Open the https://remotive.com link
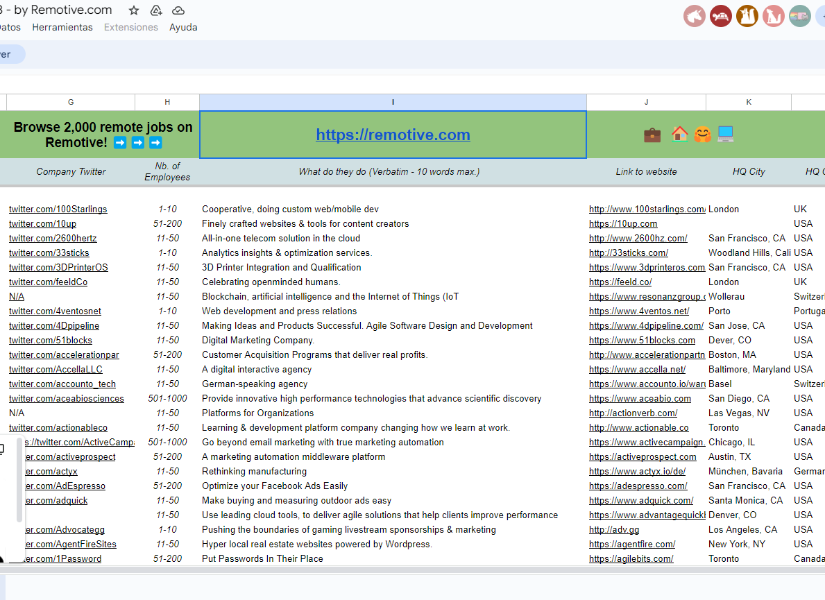Screen dimensions: 825x600 [393, 135]
